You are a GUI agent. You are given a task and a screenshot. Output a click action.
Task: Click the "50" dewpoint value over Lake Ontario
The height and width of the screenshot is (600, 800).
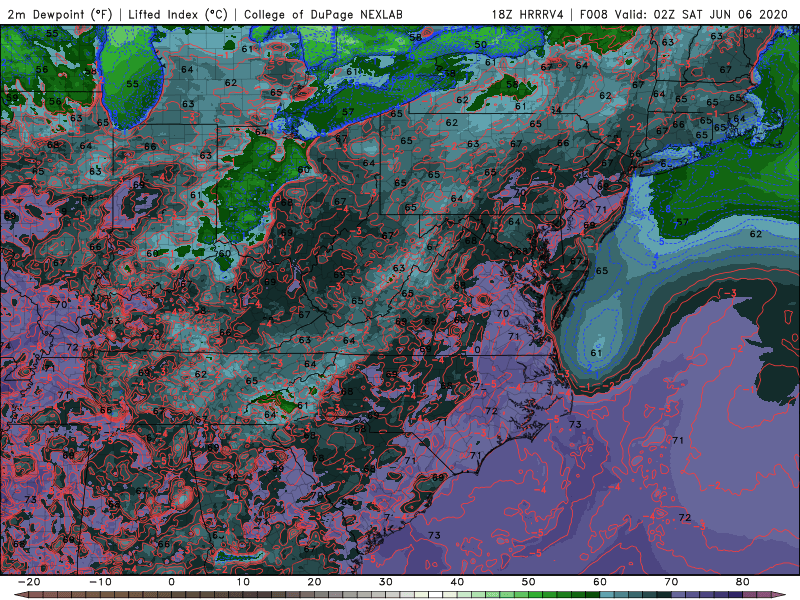(x=480, y=44)
